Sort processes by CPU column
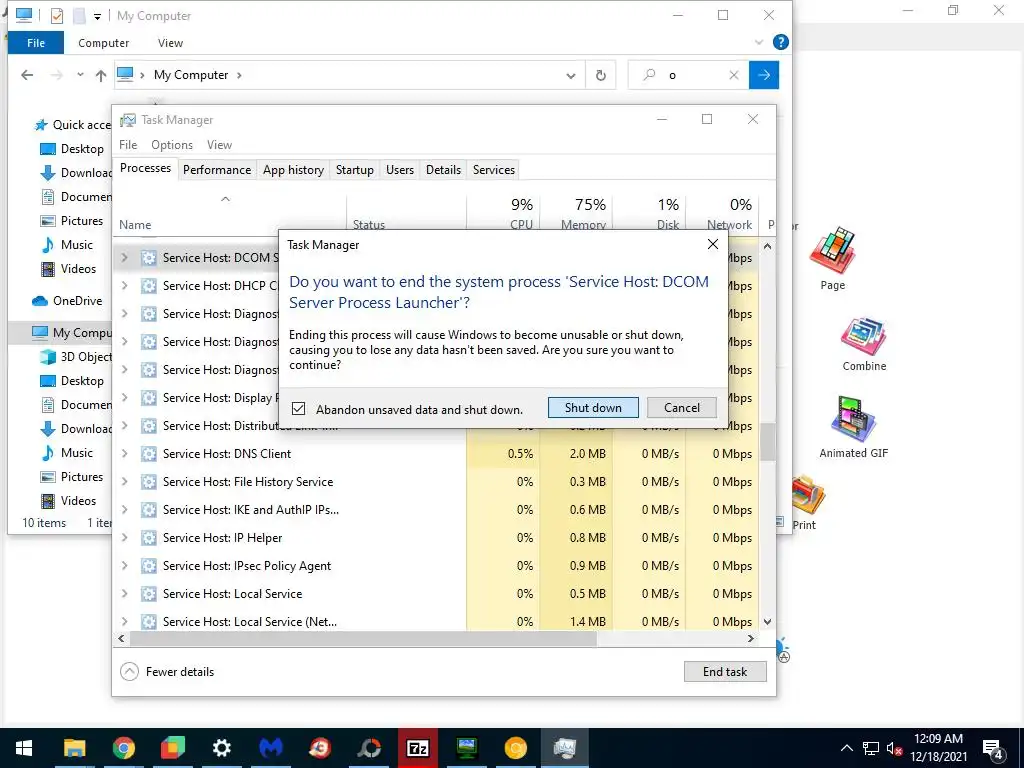This screenshot has width=1024, height=768. 504,213
